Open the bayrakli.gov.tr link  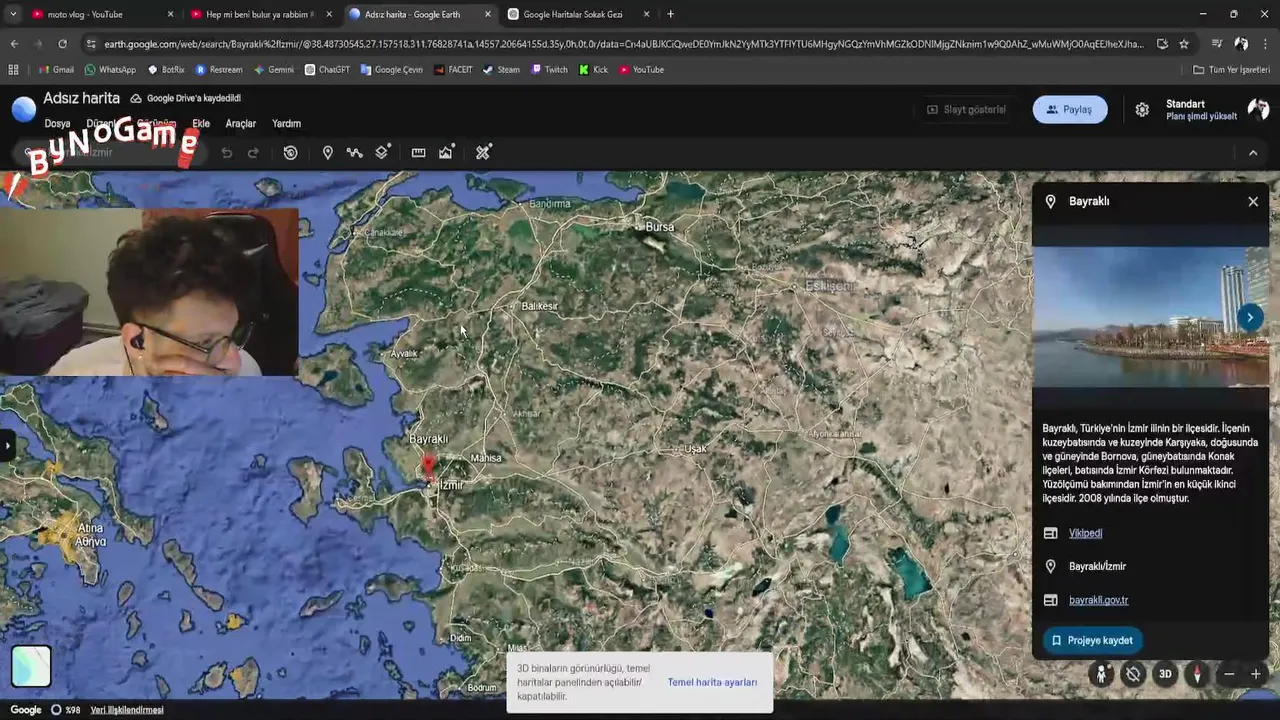click(x=1098, y=601)
